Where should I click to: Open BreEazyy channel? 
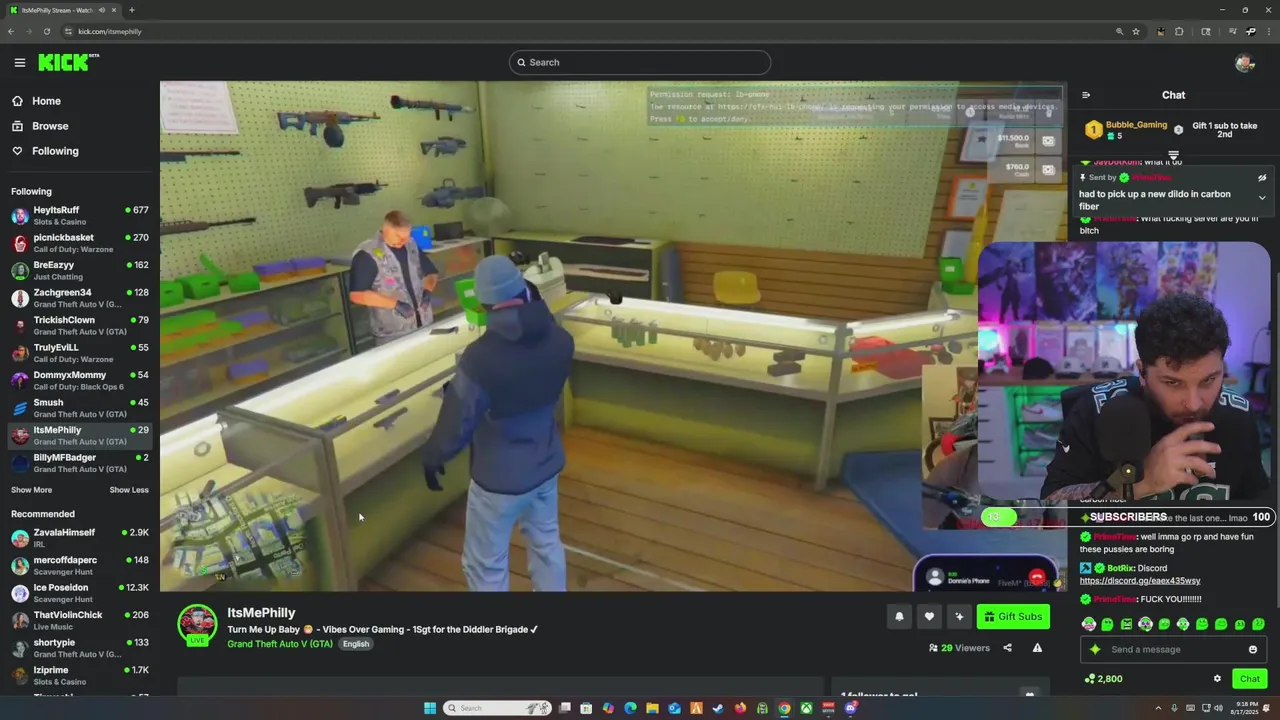point(80,270)
